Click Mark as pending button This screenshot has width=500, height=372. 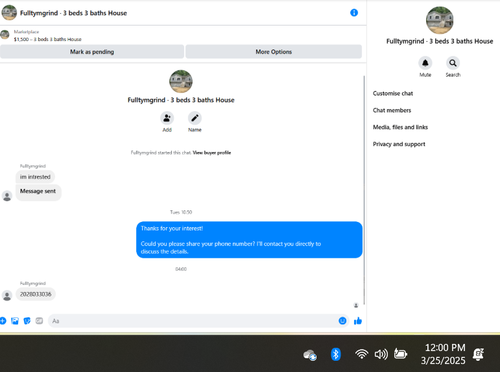tap(92, 52)
